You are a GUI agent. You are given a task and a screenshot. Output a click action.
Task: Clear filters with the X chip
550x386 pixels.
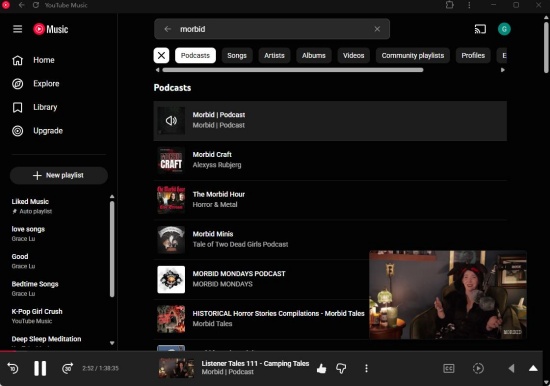161,55
